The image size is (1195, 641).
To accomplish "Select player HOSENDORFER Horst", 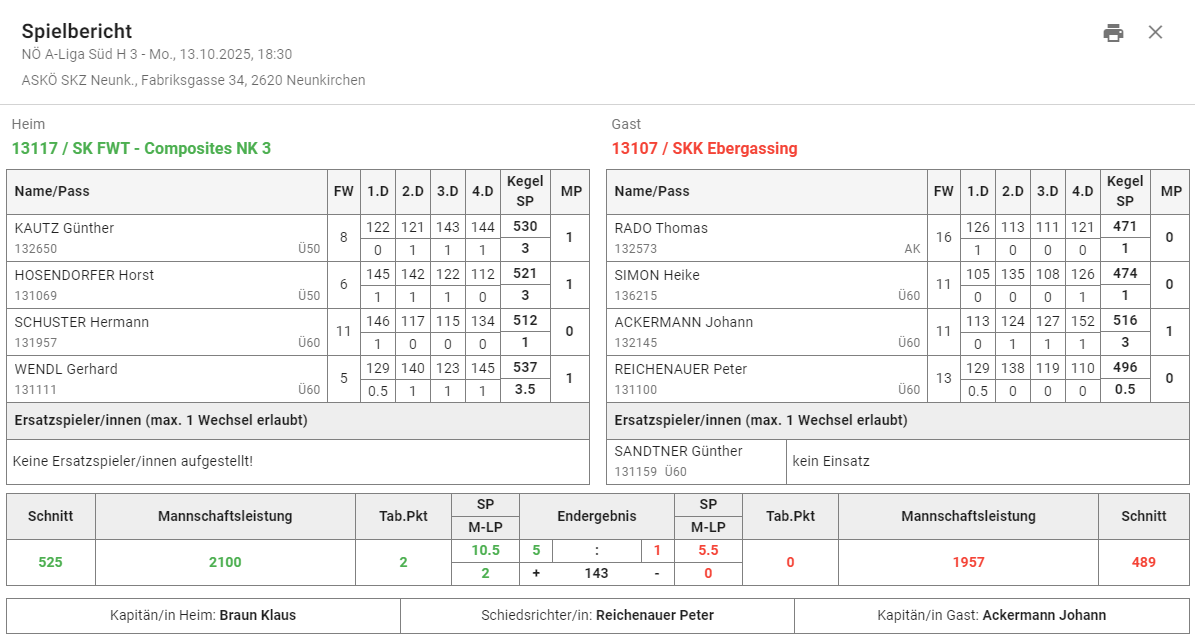I will [x=84, y=275].
